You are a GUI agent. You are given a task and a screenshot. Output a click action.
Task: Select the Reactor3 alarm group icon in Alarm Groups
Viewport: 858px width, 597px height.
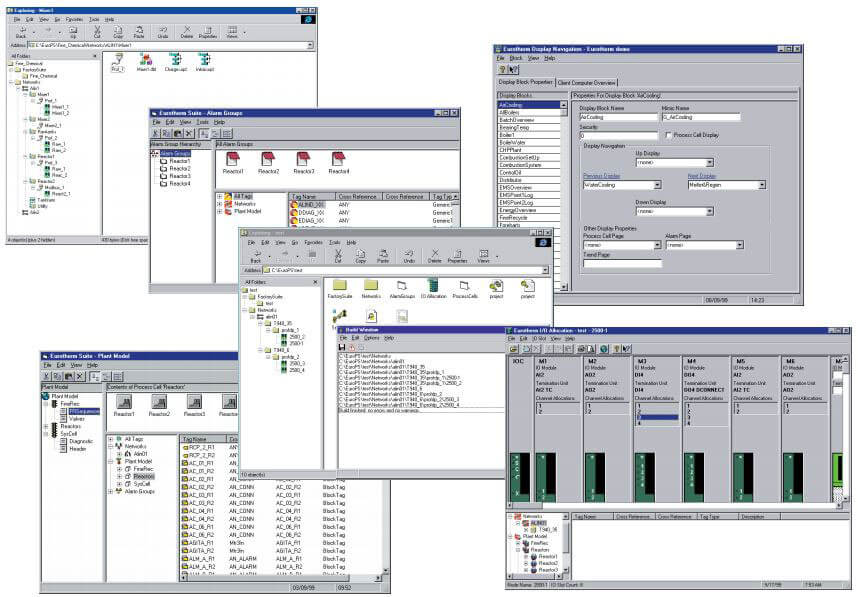304,159
